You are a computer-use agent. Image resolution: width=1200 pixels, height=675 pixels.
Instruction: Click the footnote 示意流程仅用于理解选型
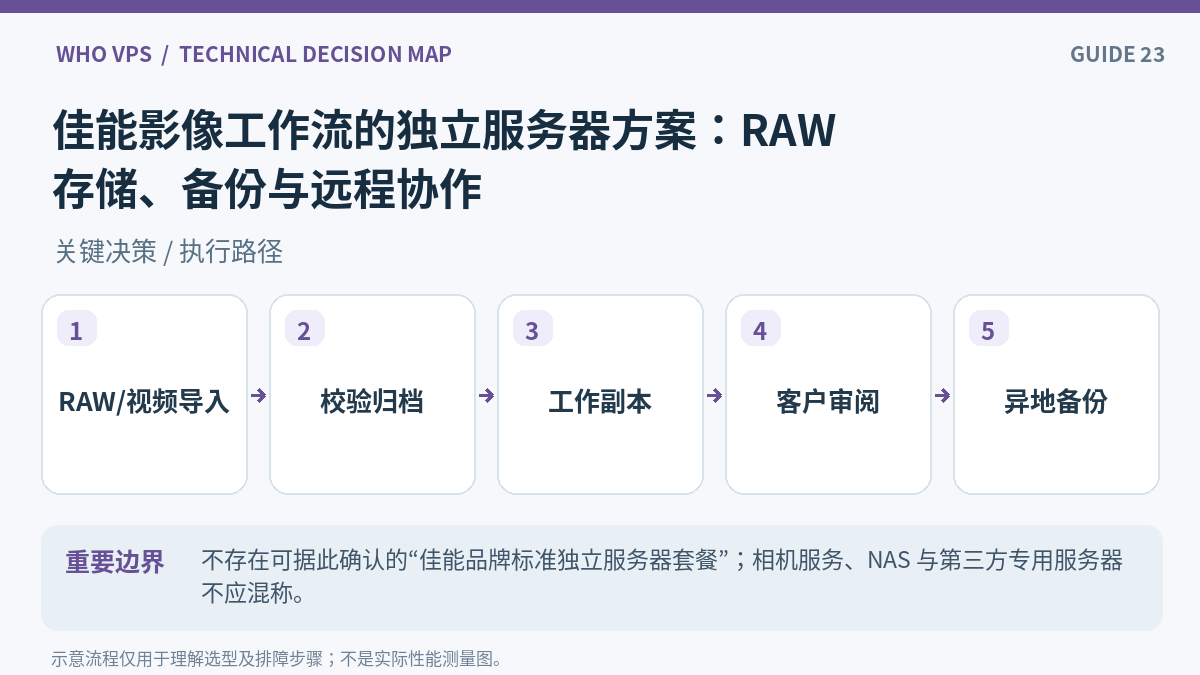pos(277,659)
